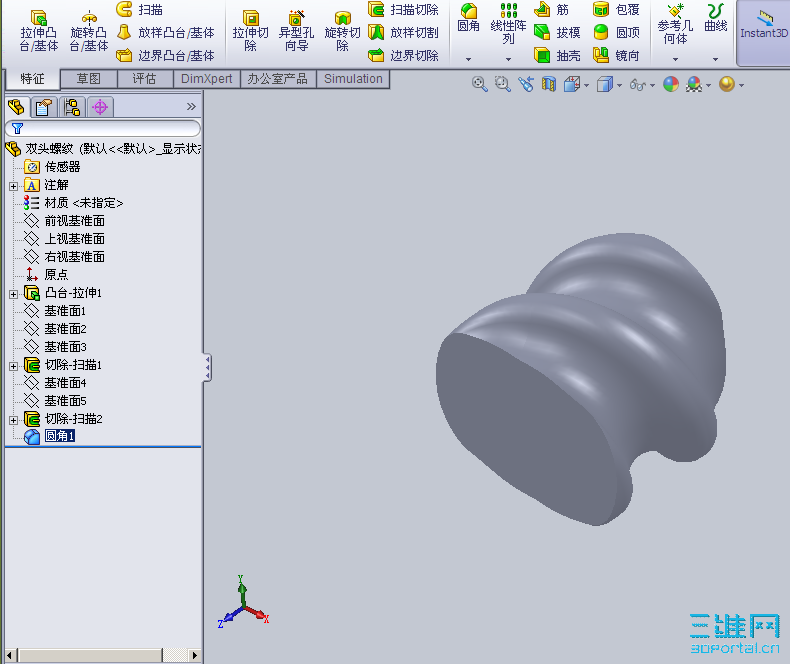790x664 pixels.
Task: Choose the 拔模 draft tool
Action: click(557, 32)
